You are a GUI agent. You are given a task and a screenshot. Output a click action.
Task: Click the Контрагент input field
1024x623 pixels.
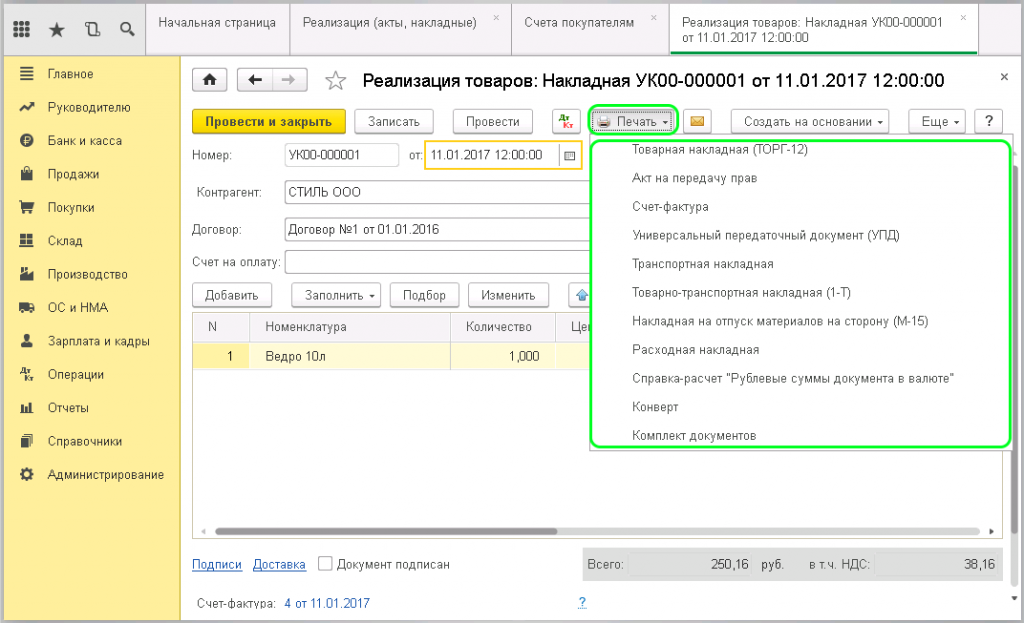[x=436, y=192]
